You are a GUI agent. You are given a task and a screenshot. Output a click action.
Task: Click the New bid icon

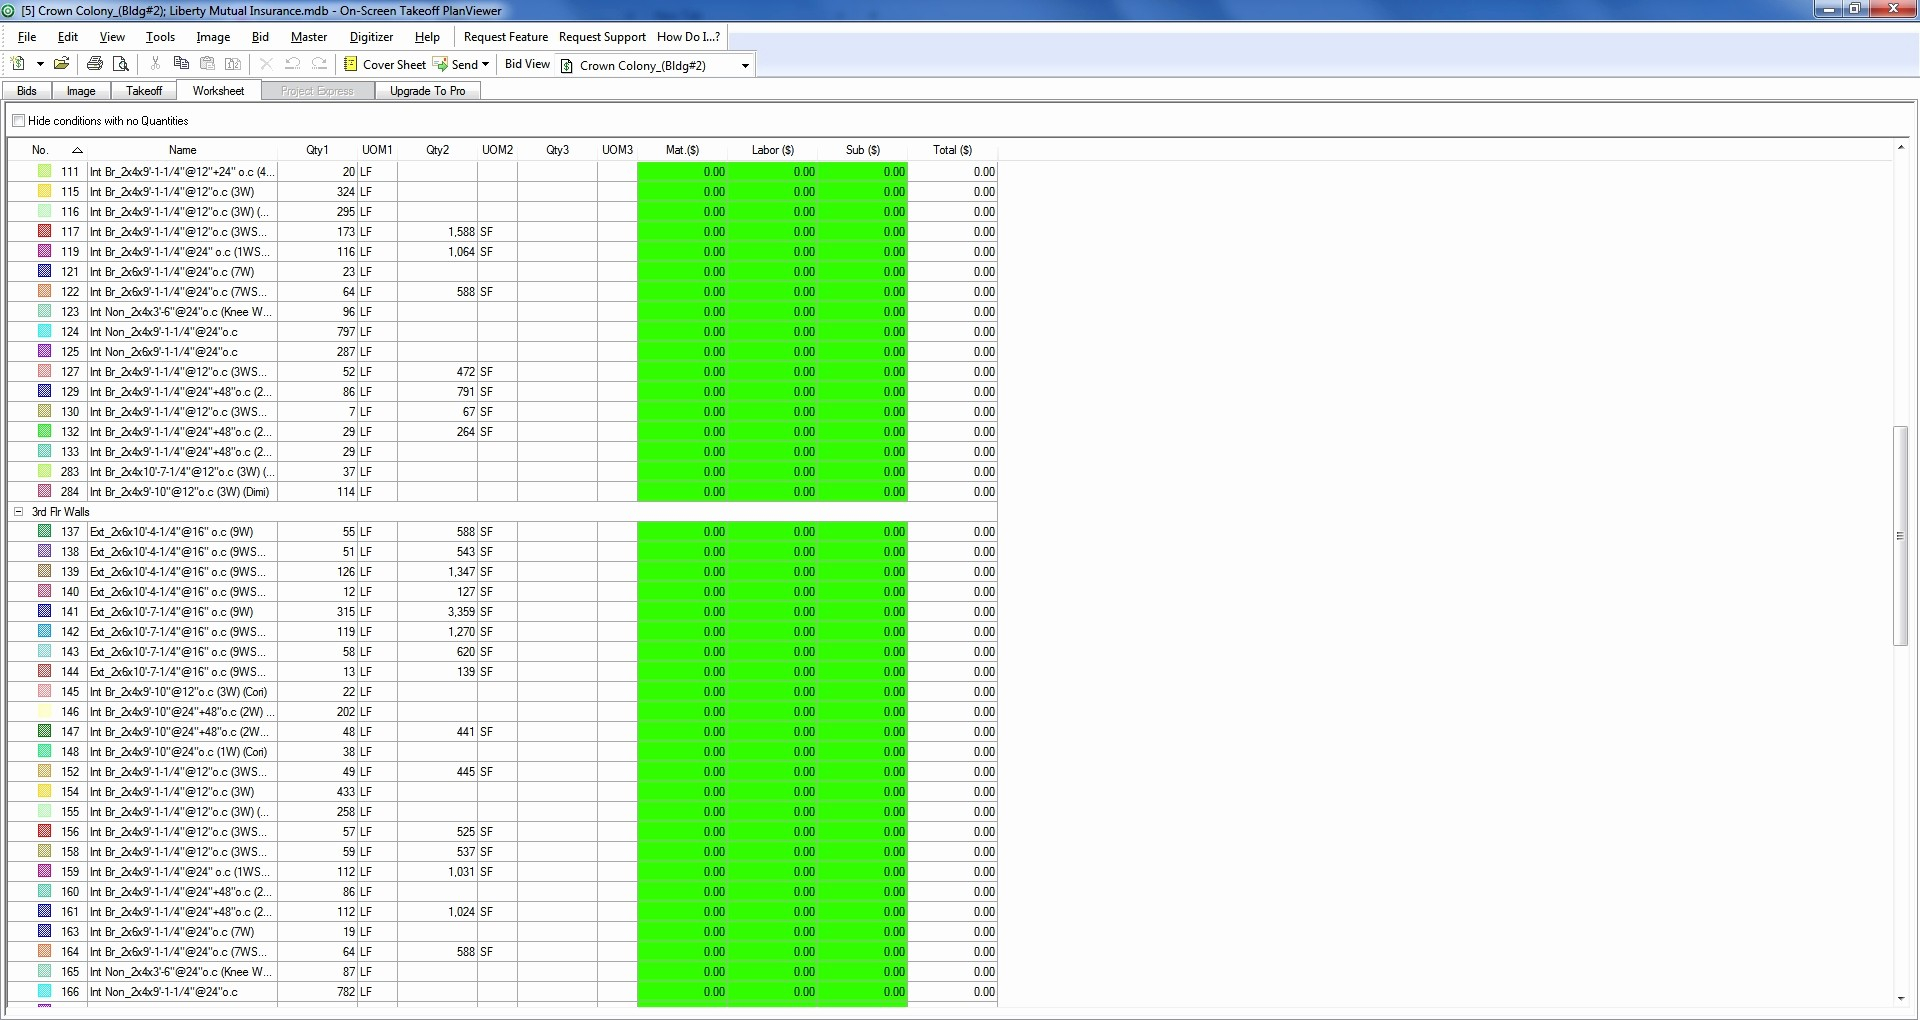(x=18, y=64)
